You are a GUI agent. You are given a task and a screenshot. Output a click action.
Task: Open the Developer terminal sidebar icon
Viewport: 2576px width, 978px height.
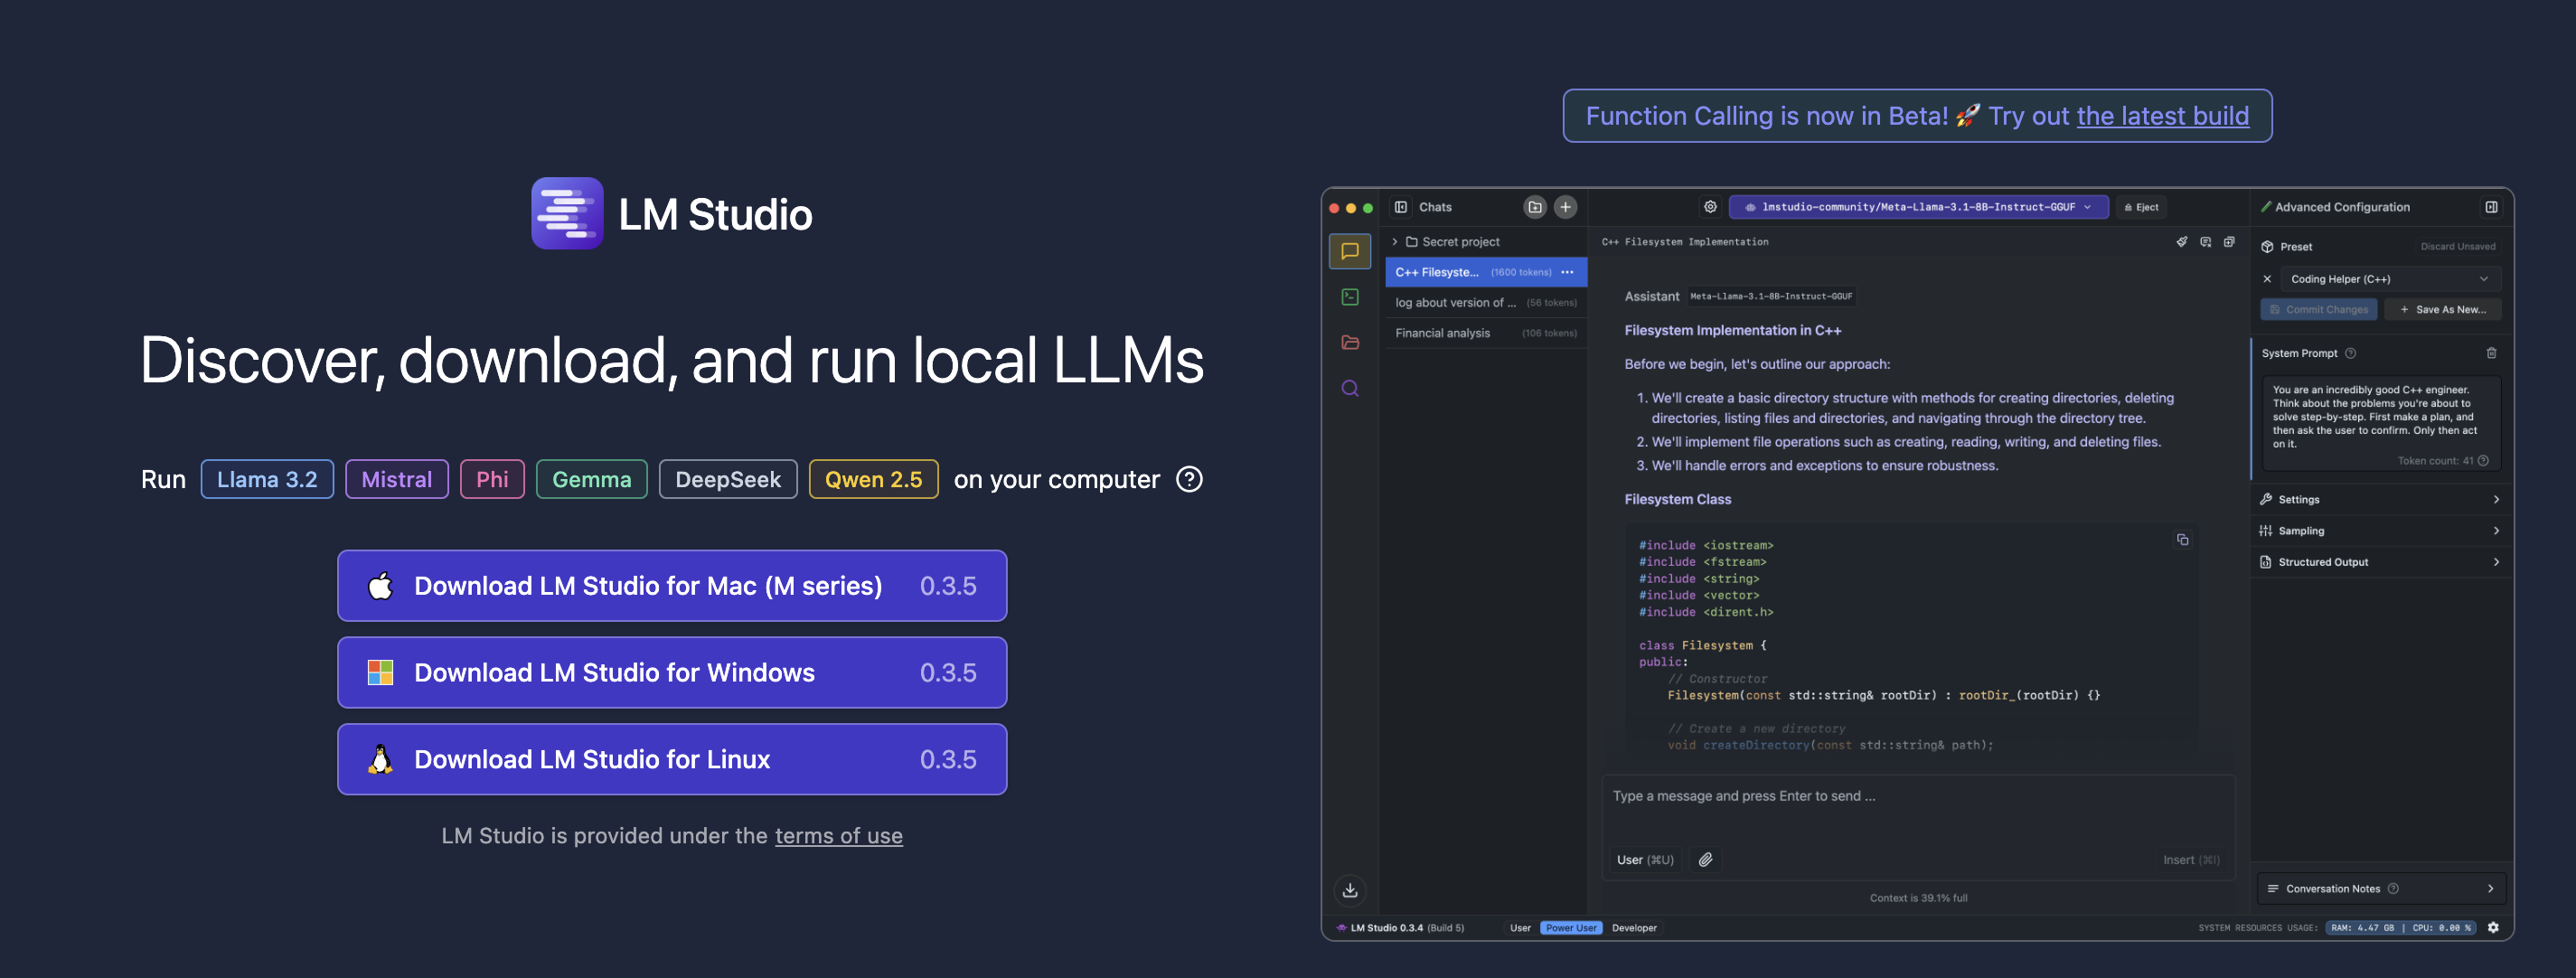[x=1349, y=297]
